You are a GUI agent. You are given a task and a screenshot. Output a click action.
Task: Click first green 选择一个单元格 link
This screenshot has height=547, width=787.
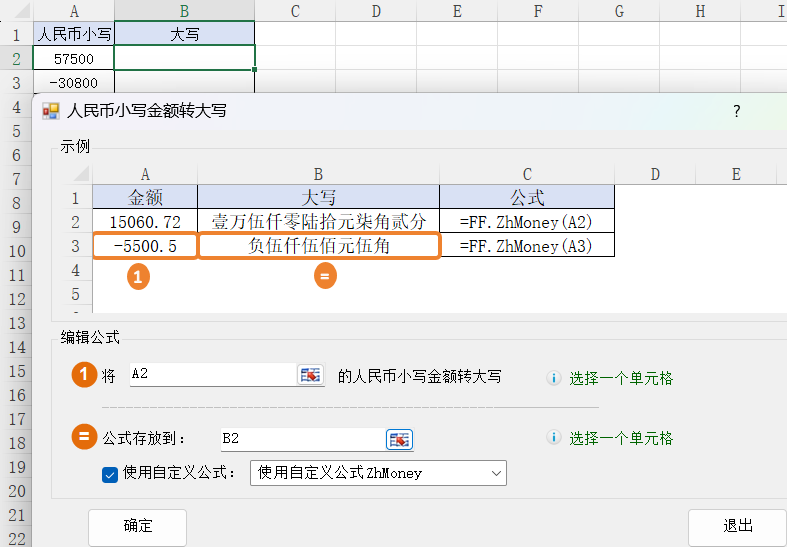tap(621, 379)
